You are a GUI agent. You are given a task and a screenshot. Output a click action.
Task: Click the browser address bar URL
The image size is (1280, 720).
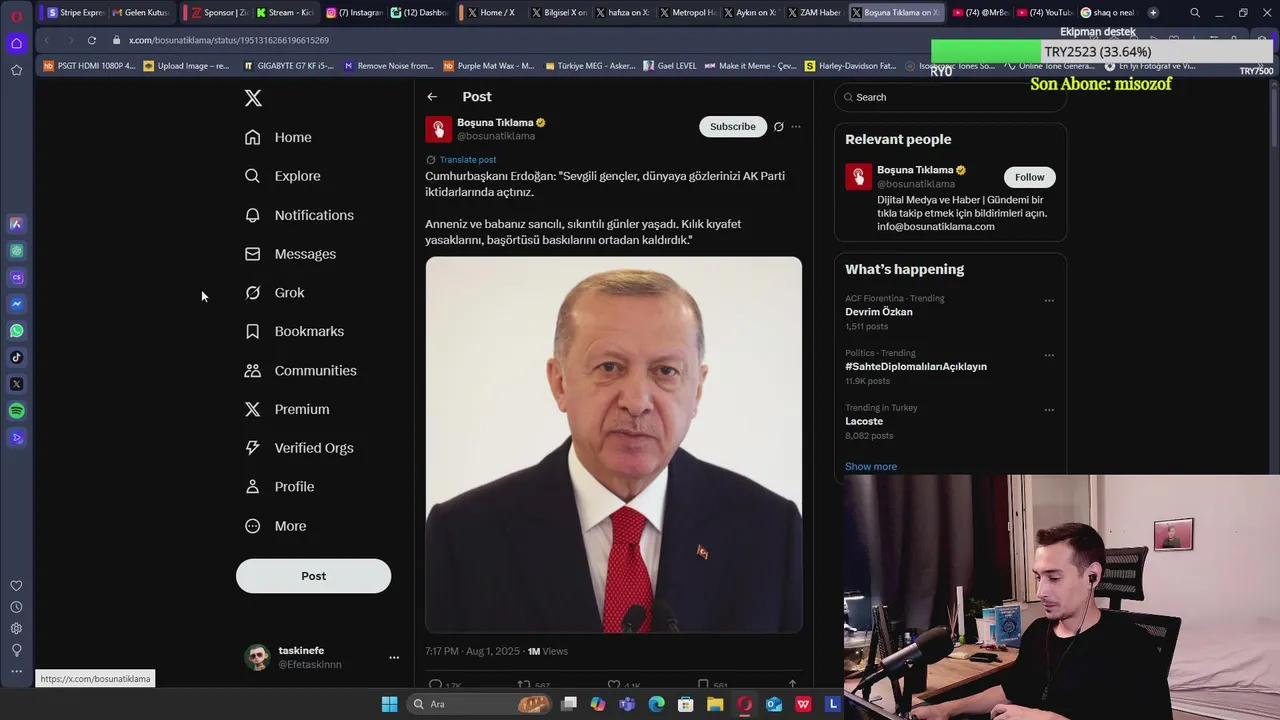coord(229,40)
